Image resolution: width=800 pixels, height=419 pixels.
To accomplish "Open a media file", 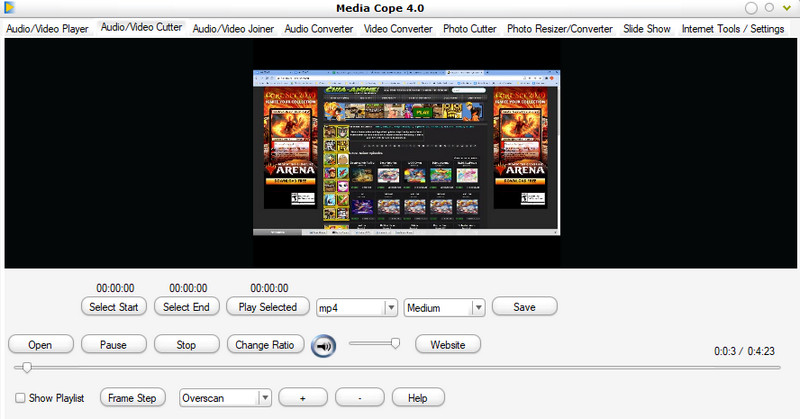I will (x=40, y=344).
